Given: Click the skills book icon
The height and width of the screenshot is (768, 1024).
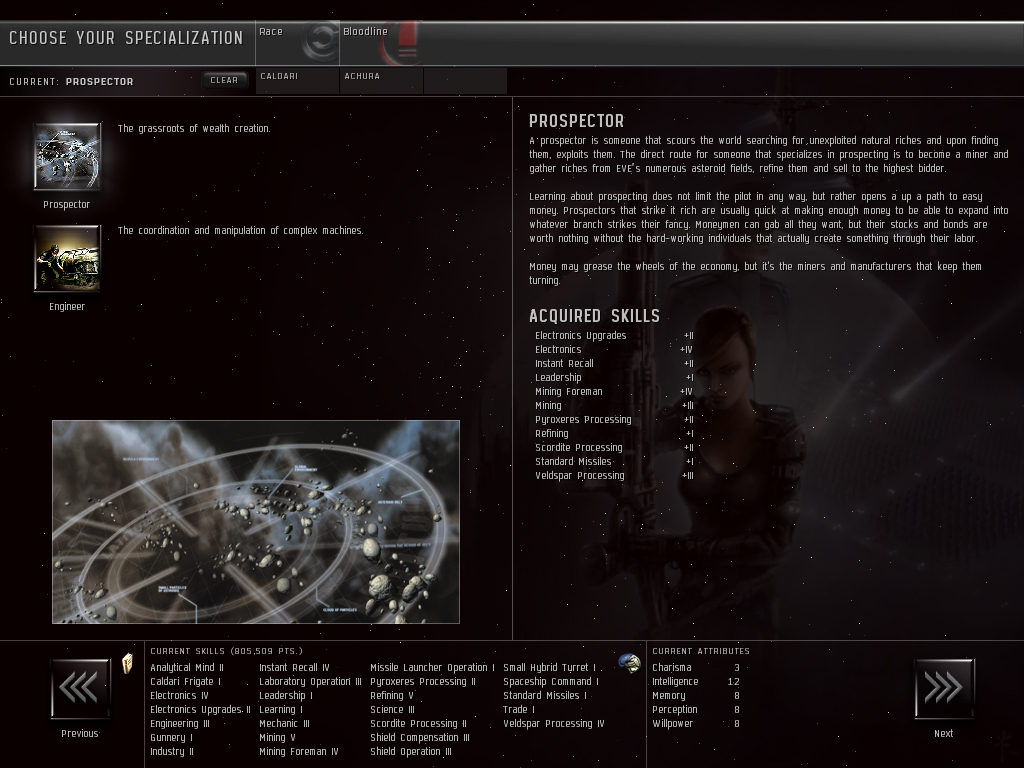Looking at the screenshot, I should pos(128,664).
